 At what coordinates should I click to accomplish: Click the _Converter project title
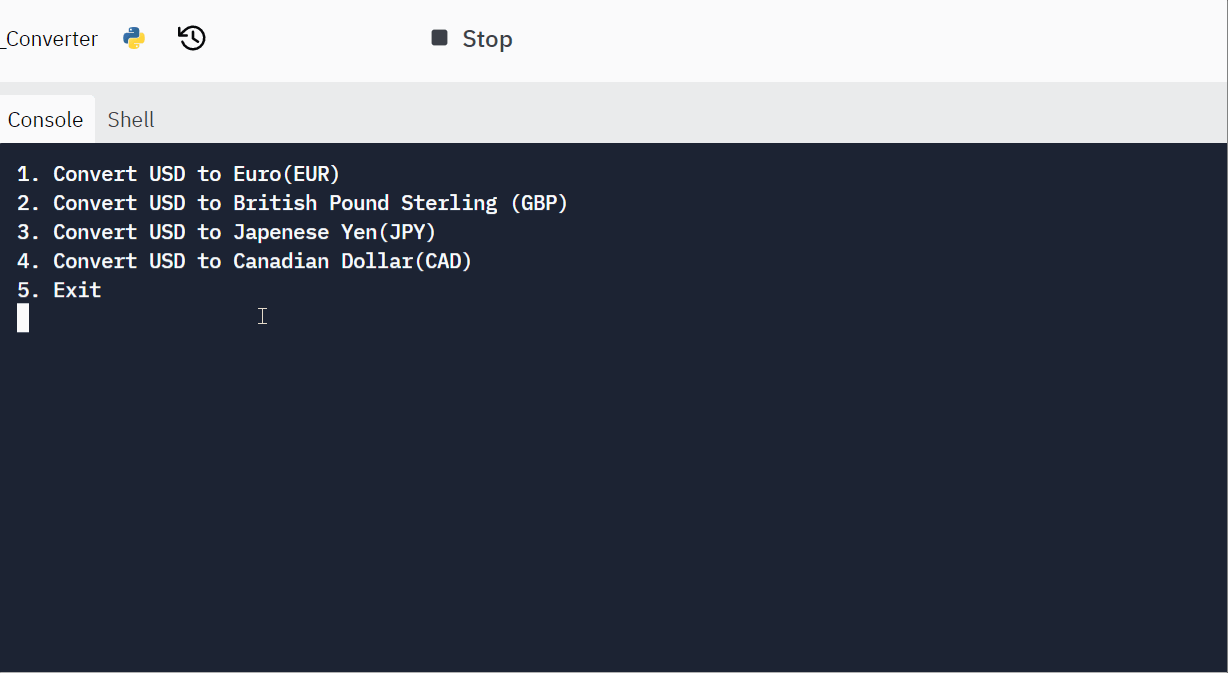click(49, 38)
